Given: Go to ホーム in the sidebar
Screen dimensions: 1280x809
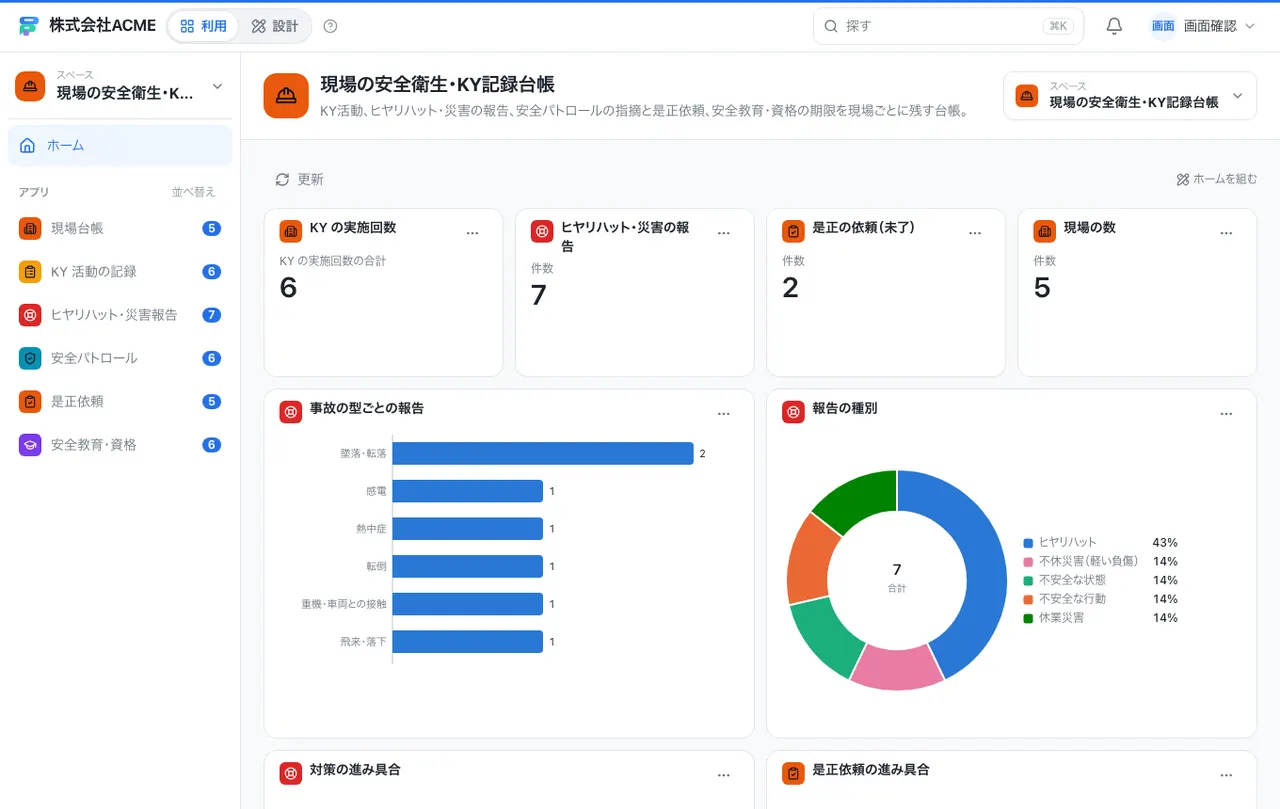Looking at the screenshot, I should (120, 145).
